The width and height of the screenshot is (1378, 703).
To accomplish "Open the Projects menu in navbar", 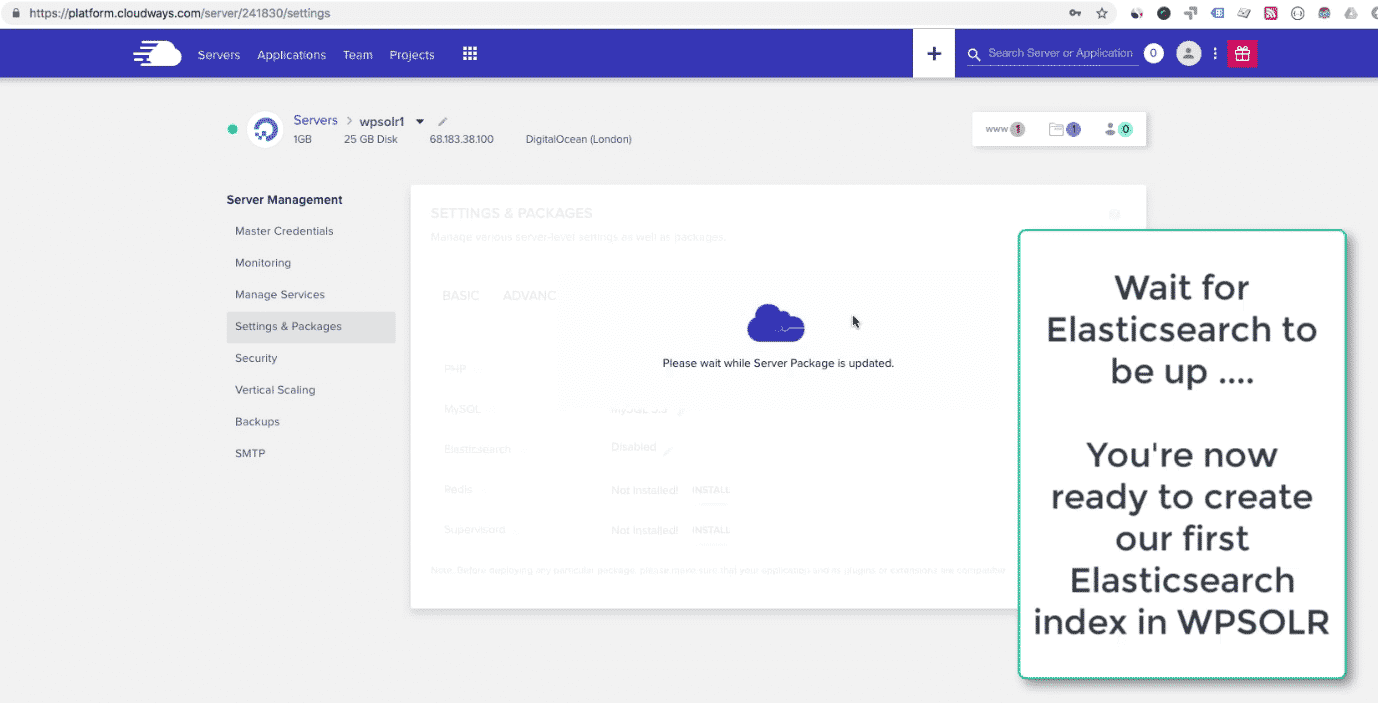I will click(x=412, y=55).
